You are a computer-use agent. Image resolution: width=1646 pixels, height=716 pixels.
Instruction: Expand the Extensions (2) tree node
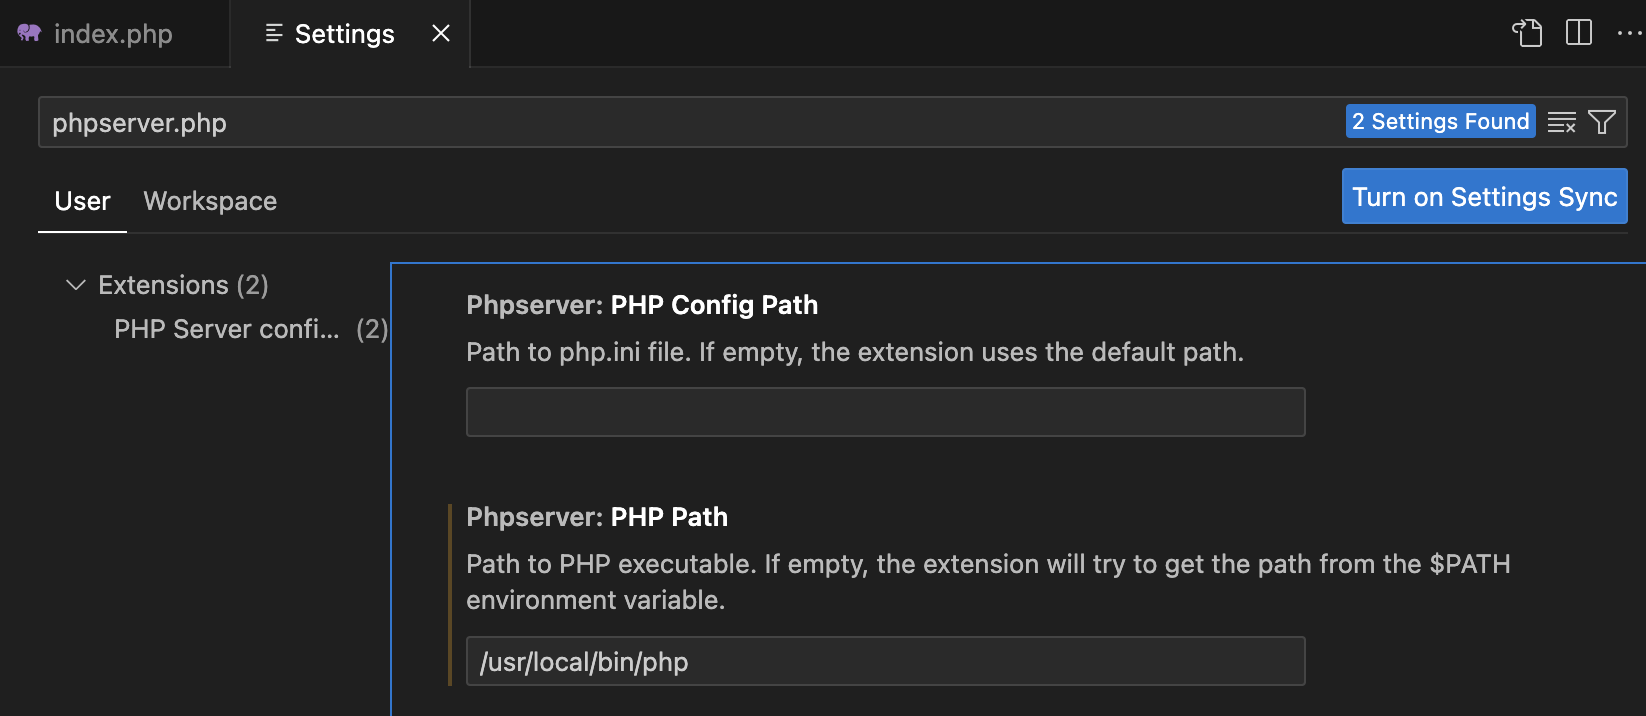(x=75, y=284)
